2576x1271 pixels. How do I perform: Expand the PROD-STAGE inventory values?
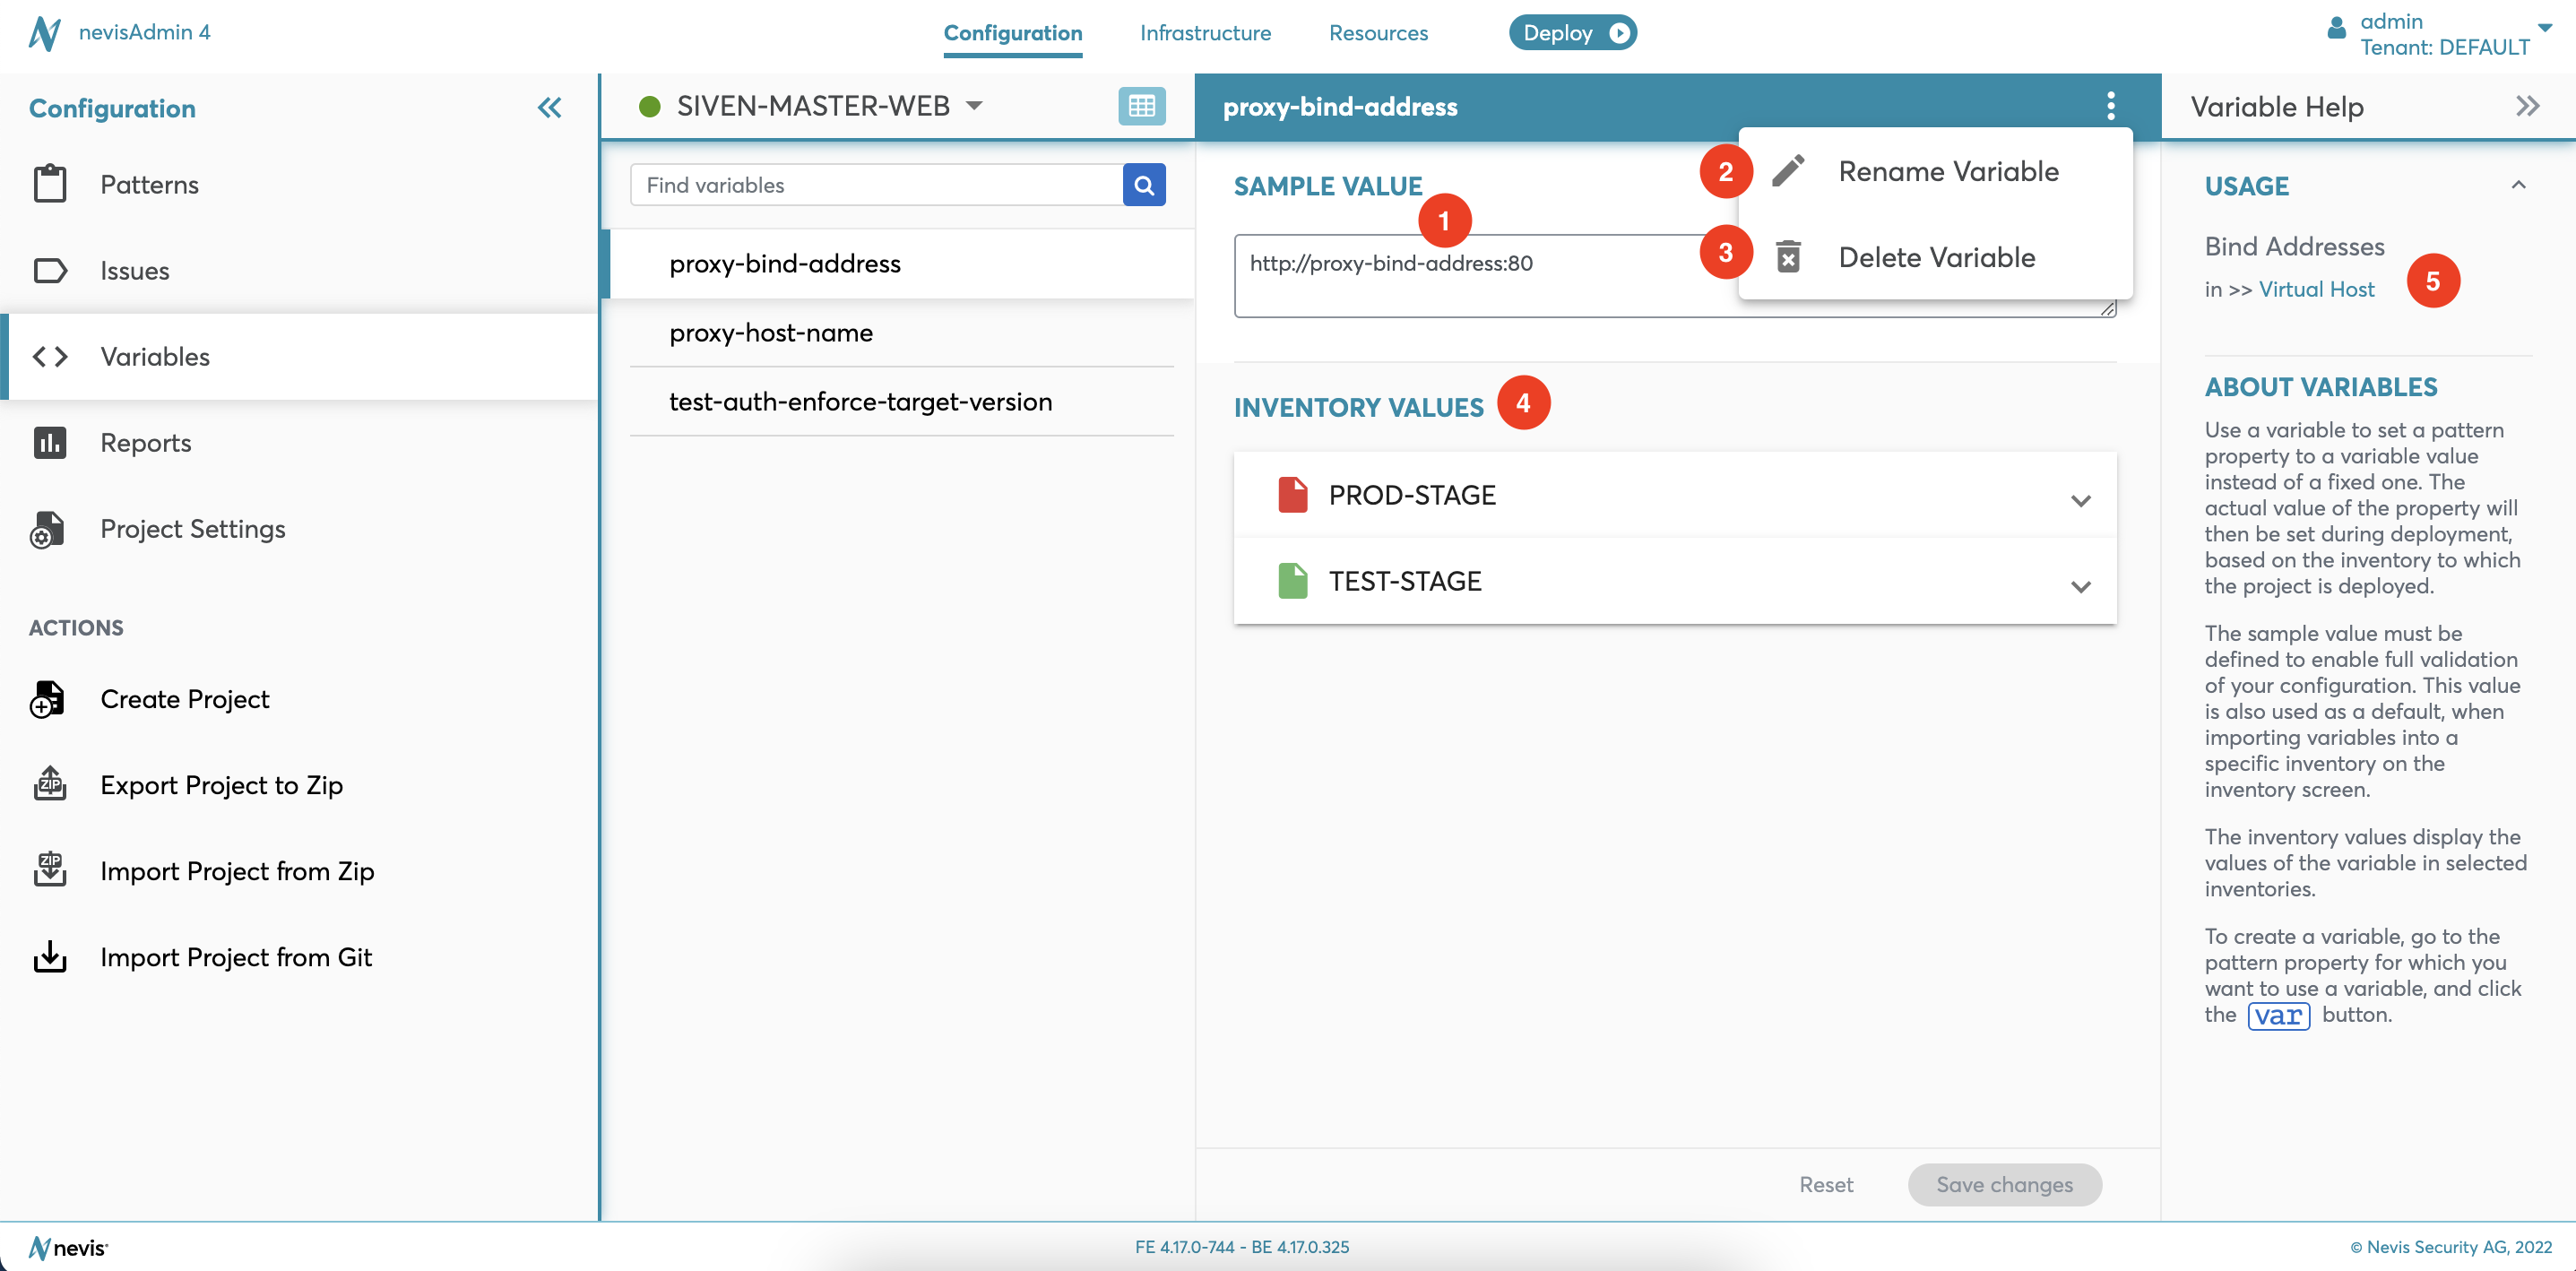(2080, 500)
